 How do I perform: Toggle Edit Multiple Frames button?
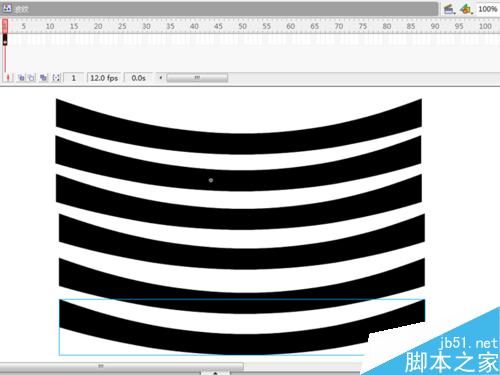[x=43, y=78]
